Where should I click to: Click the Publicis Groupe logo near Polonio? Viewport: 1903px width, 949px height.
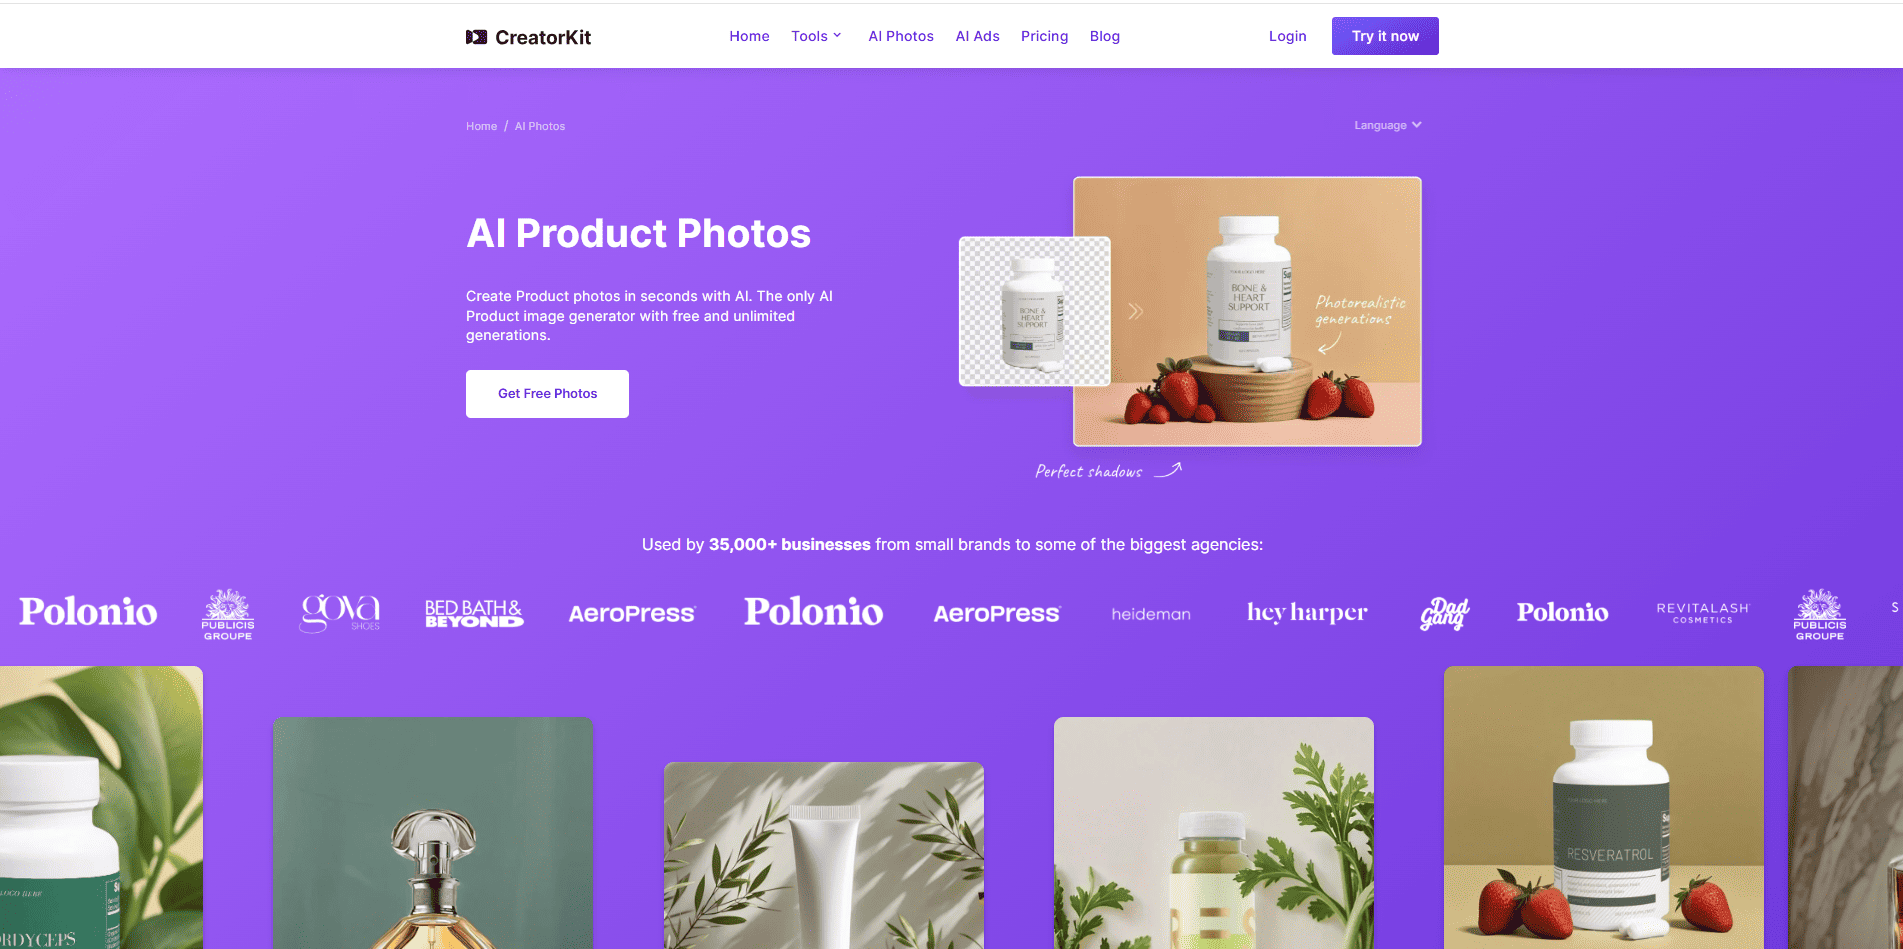(x=228, y=614)
